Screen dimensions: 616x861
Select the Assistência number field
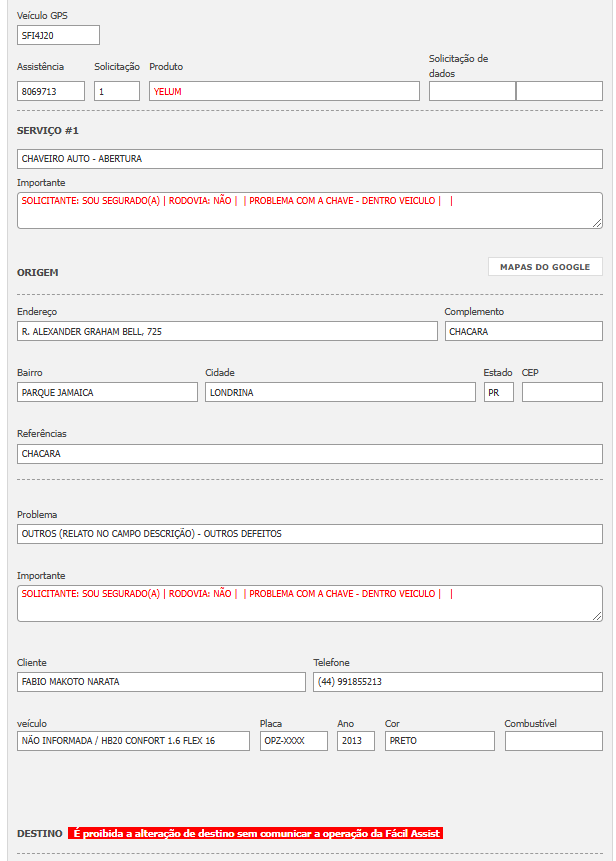pos(51,91)
